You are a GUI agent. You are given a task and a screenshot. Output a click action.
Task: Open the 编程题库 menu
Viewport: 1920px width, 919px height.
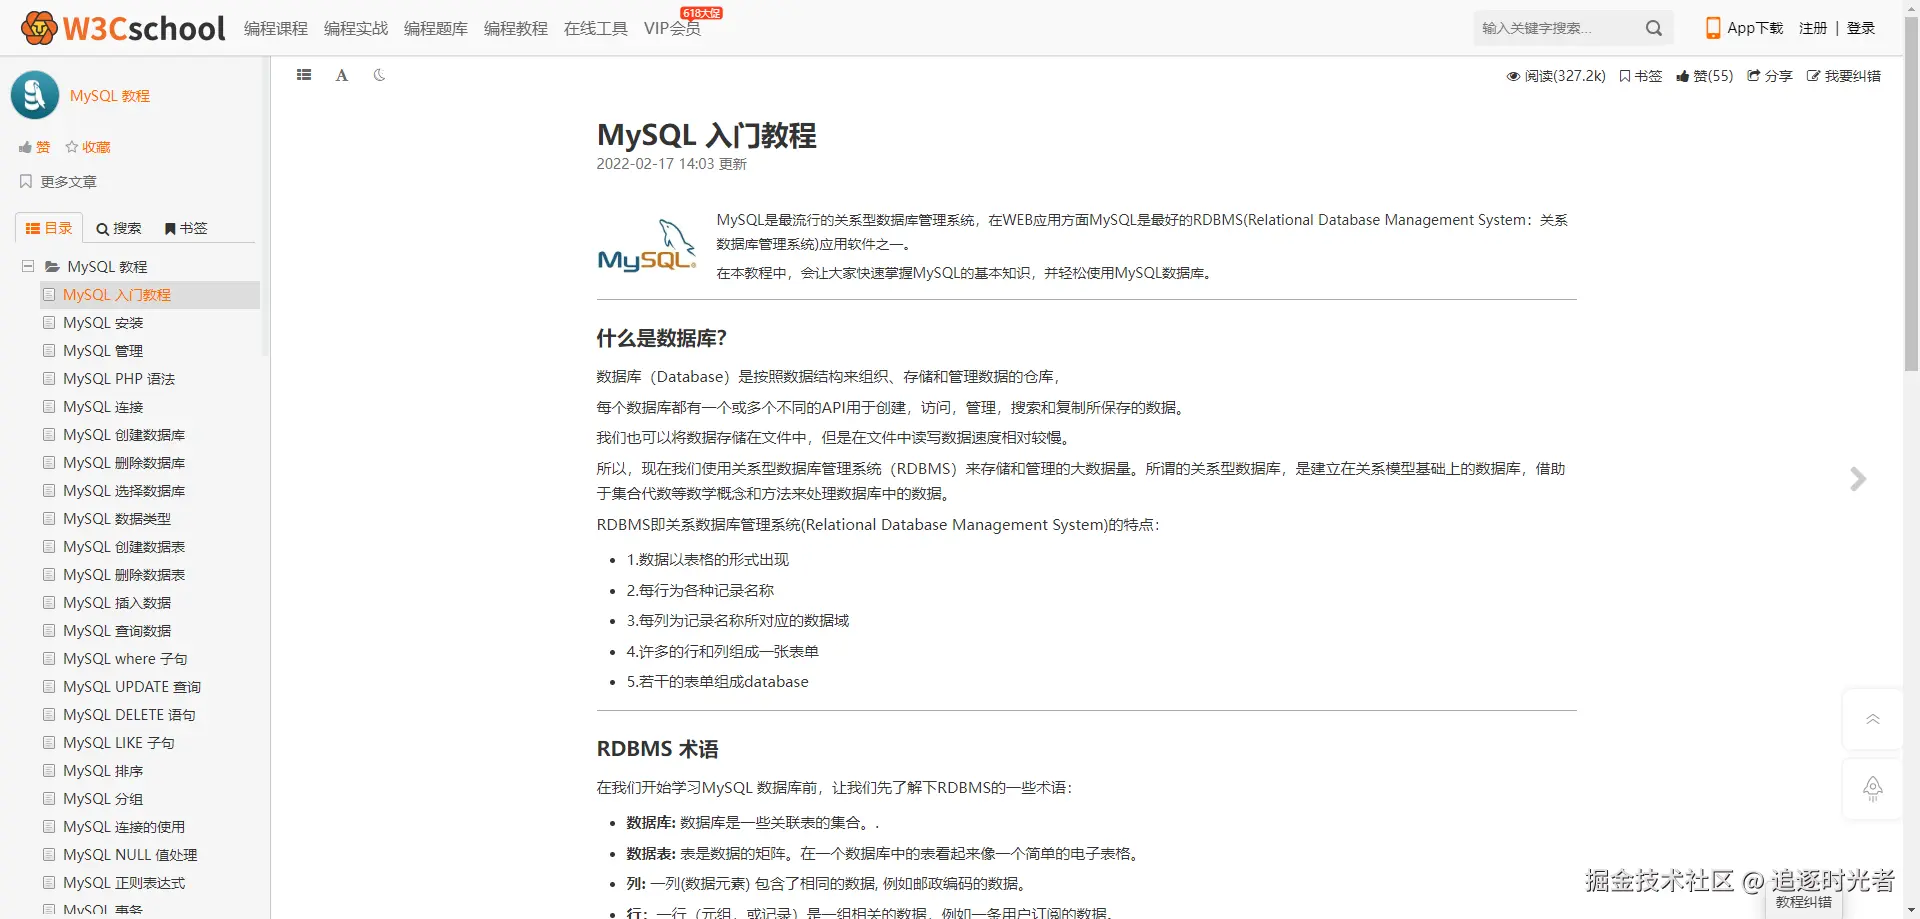pos(436,28)
